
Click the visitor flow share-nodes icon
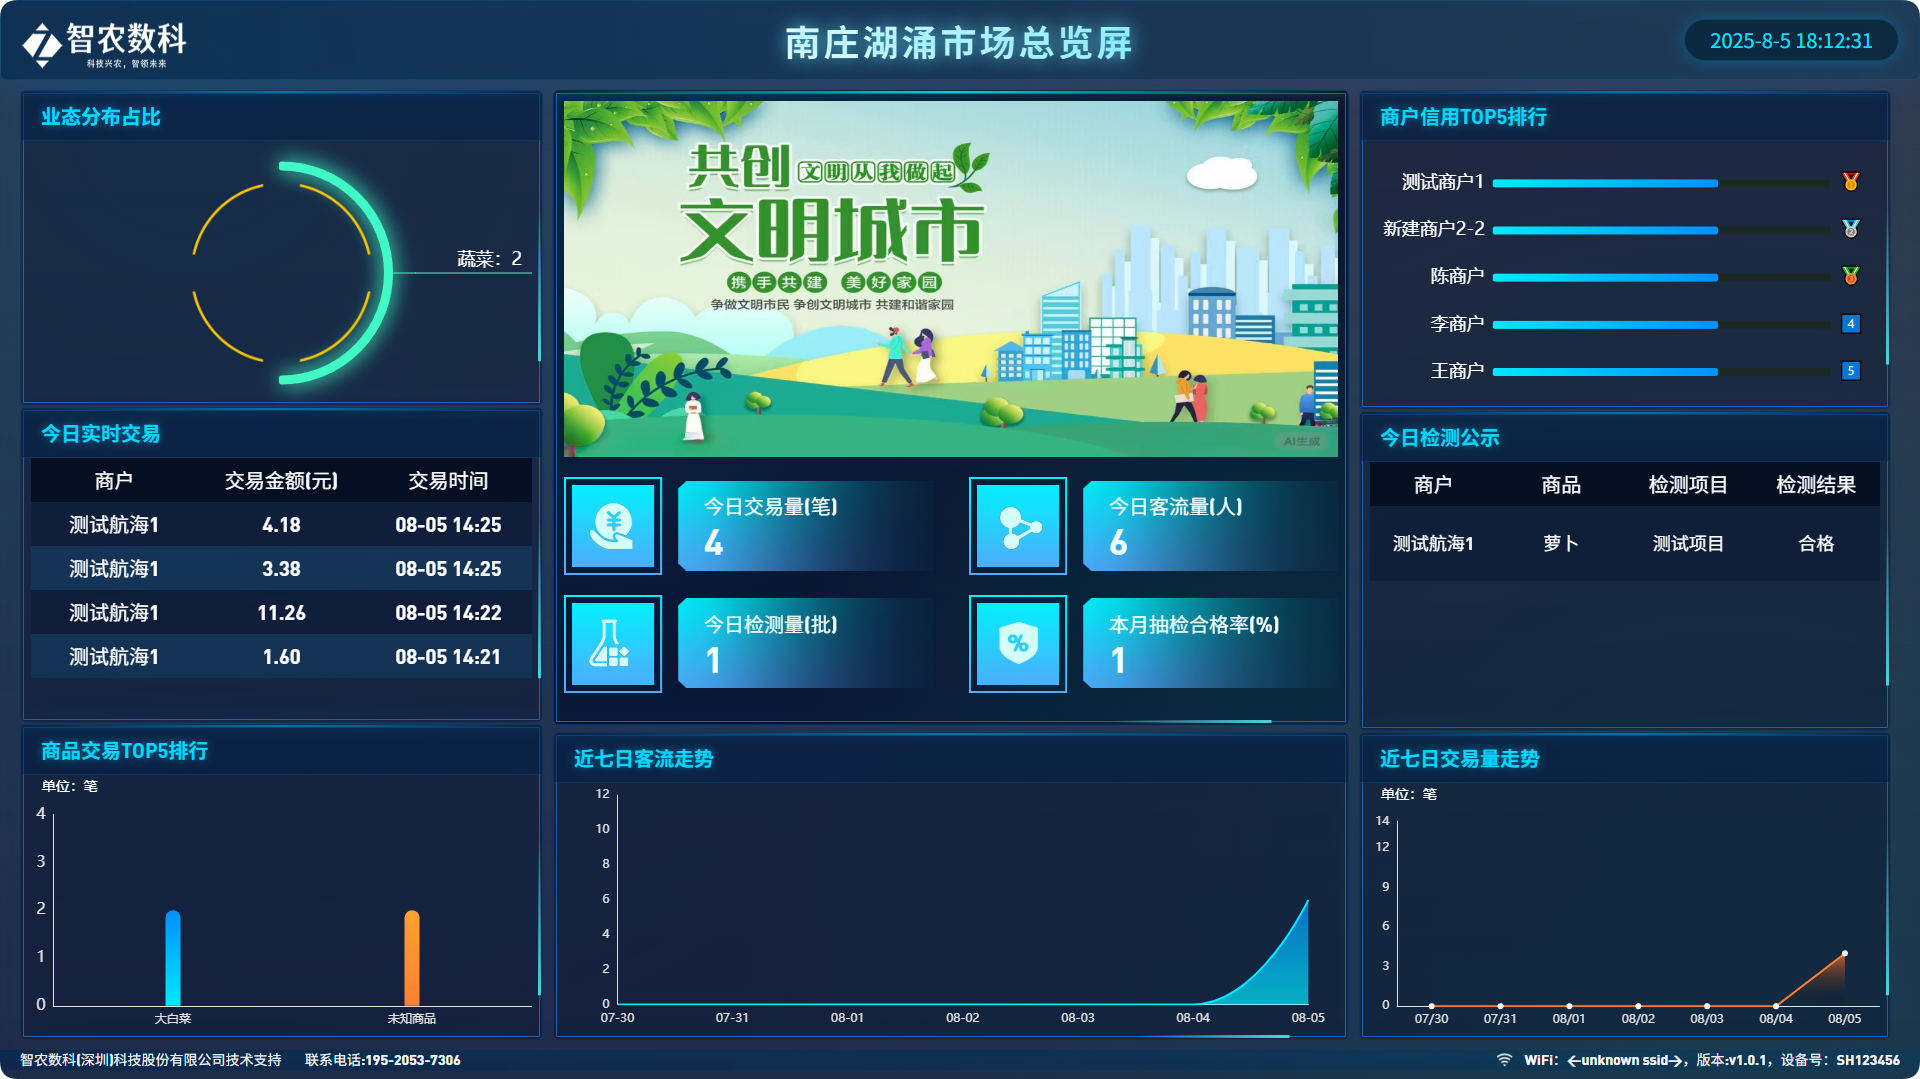1018,526
